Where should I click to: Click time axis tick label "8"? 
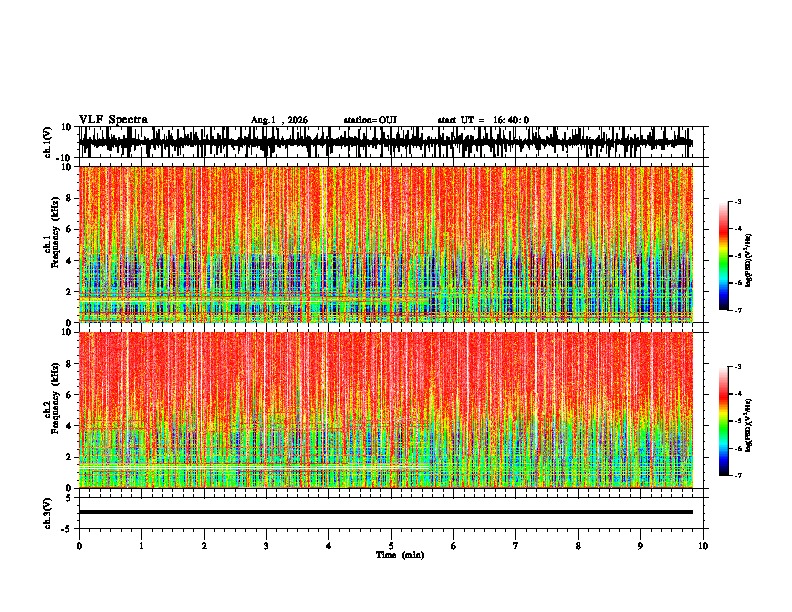point(578,546)
